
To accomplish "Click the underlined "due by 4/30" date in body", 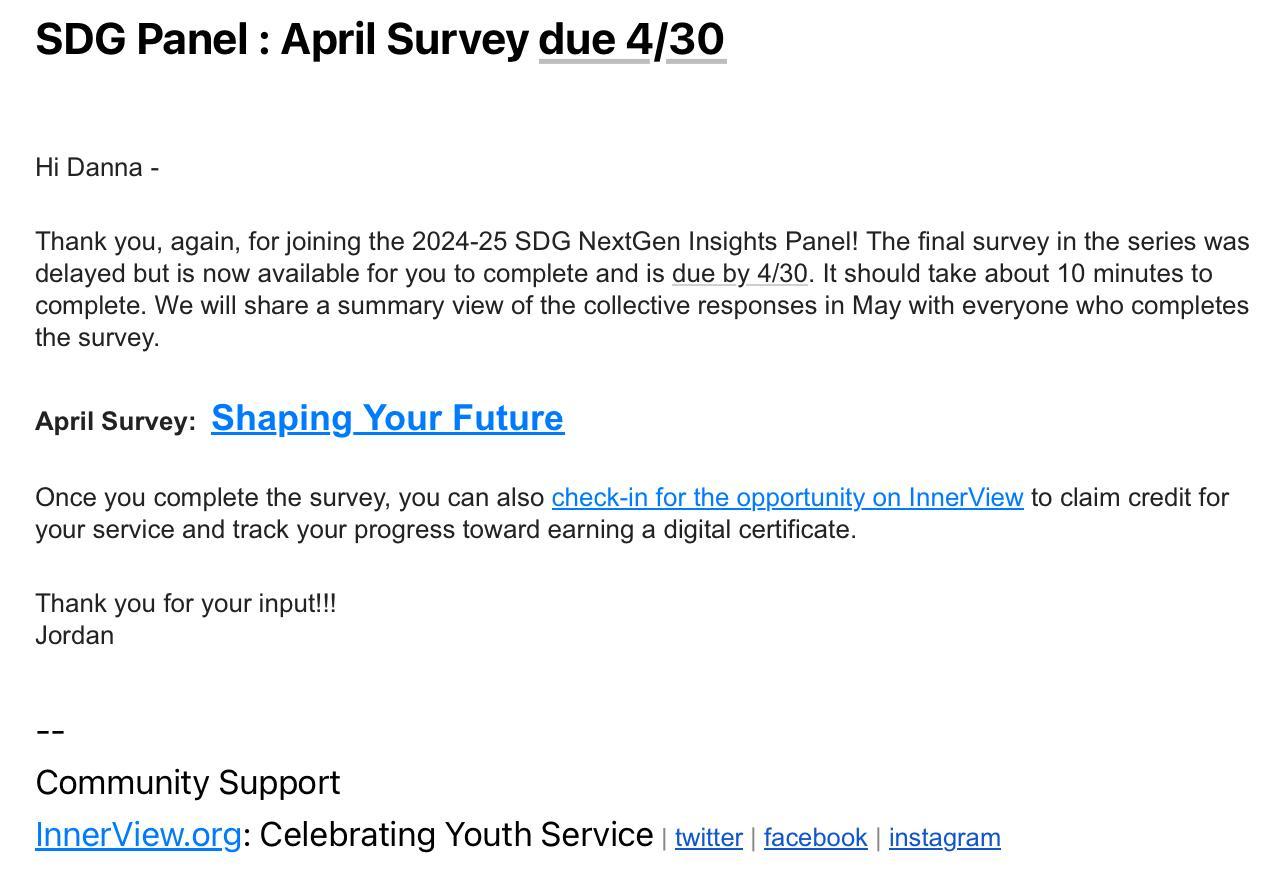I will click(739, 274).
